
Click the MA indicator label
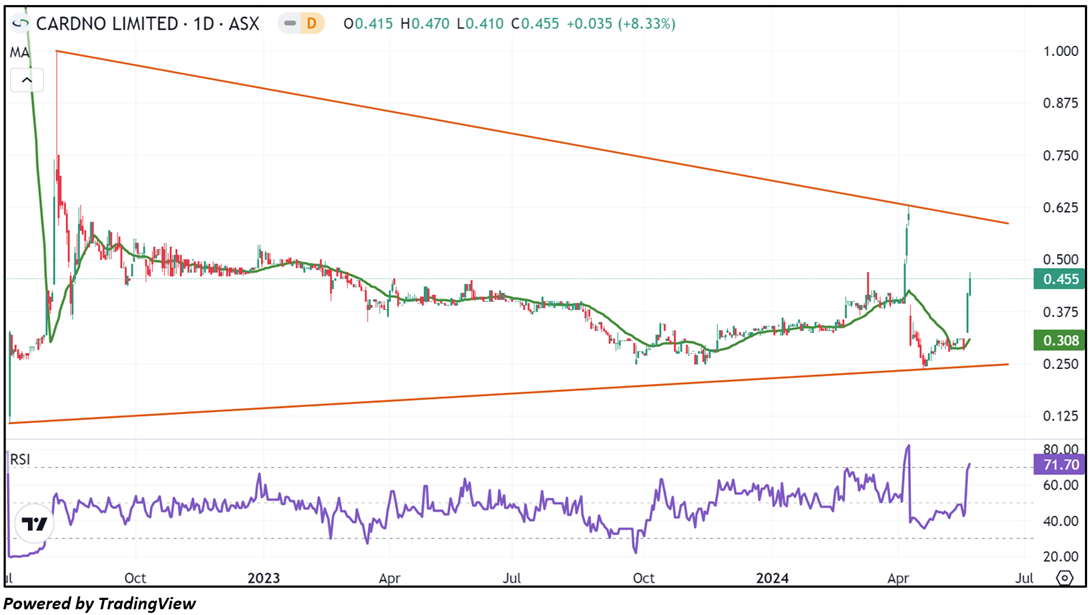(19, 53)
